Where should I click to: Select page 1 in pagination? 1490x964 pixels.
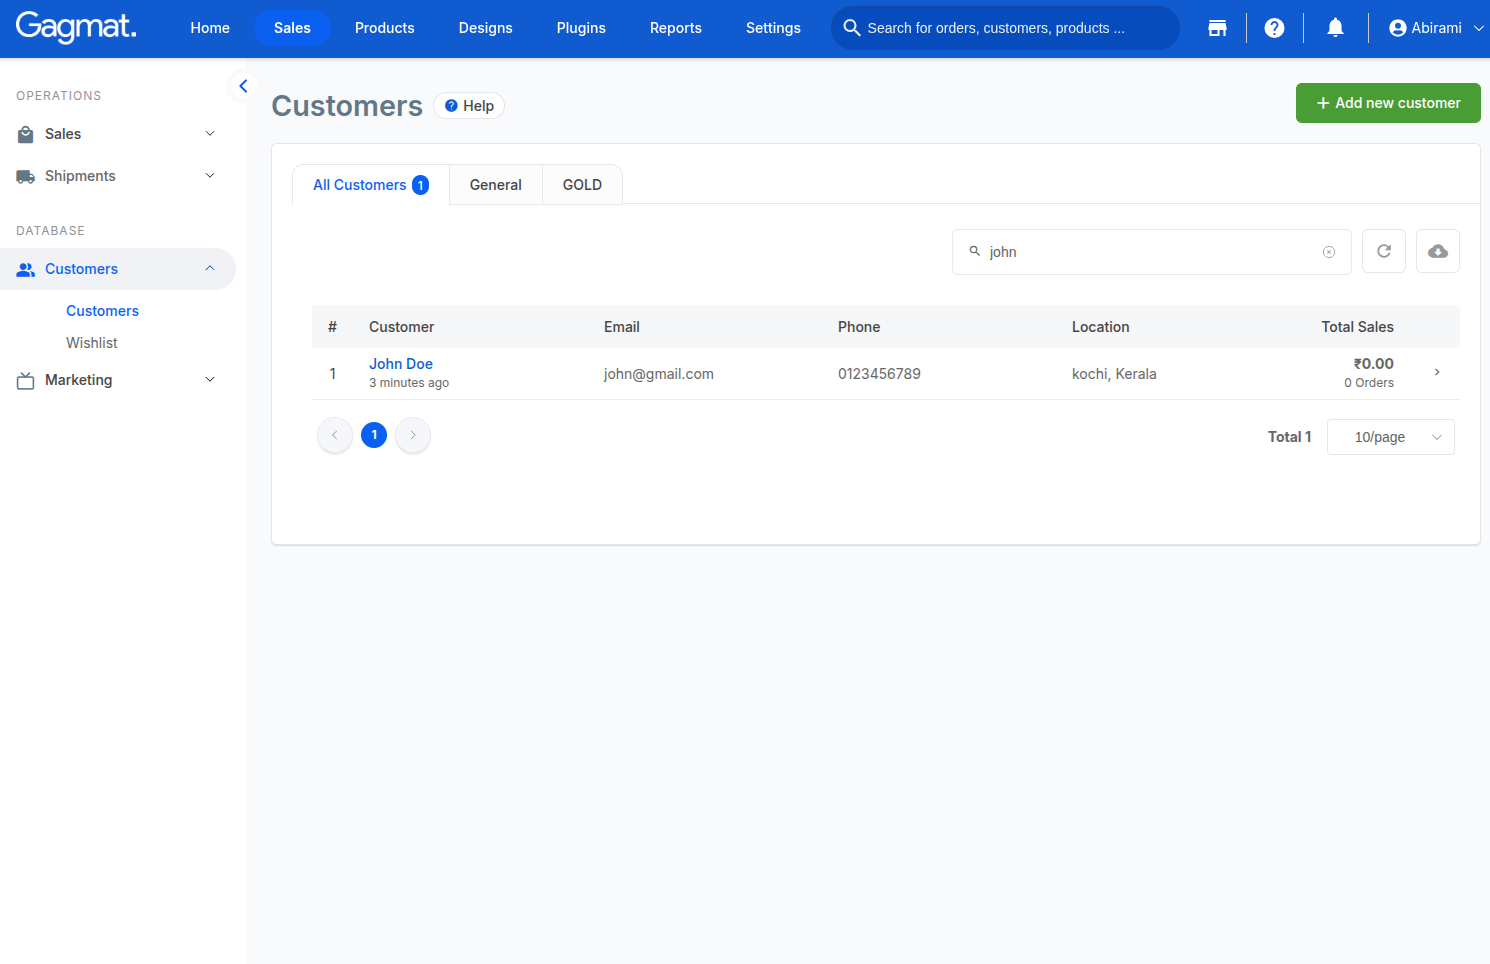pos(374,435)
